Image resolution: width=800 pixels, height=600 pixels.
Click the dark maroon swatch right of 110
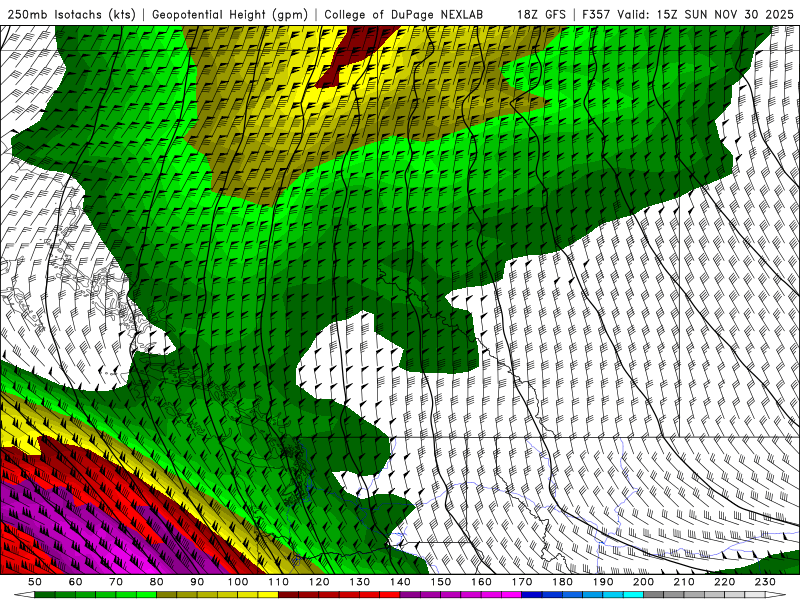click(x=288, y=595)
